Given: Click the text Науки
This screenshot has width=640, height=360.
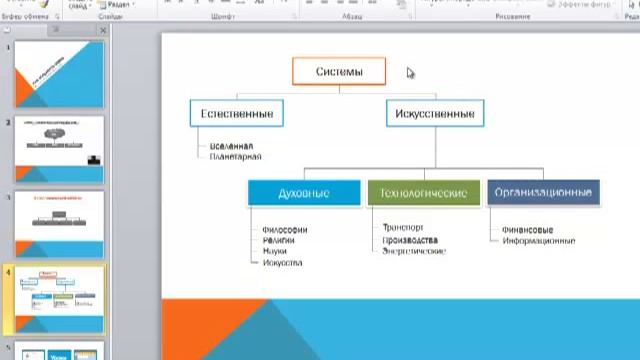Looking at the screenshot, I should [275, 251].
